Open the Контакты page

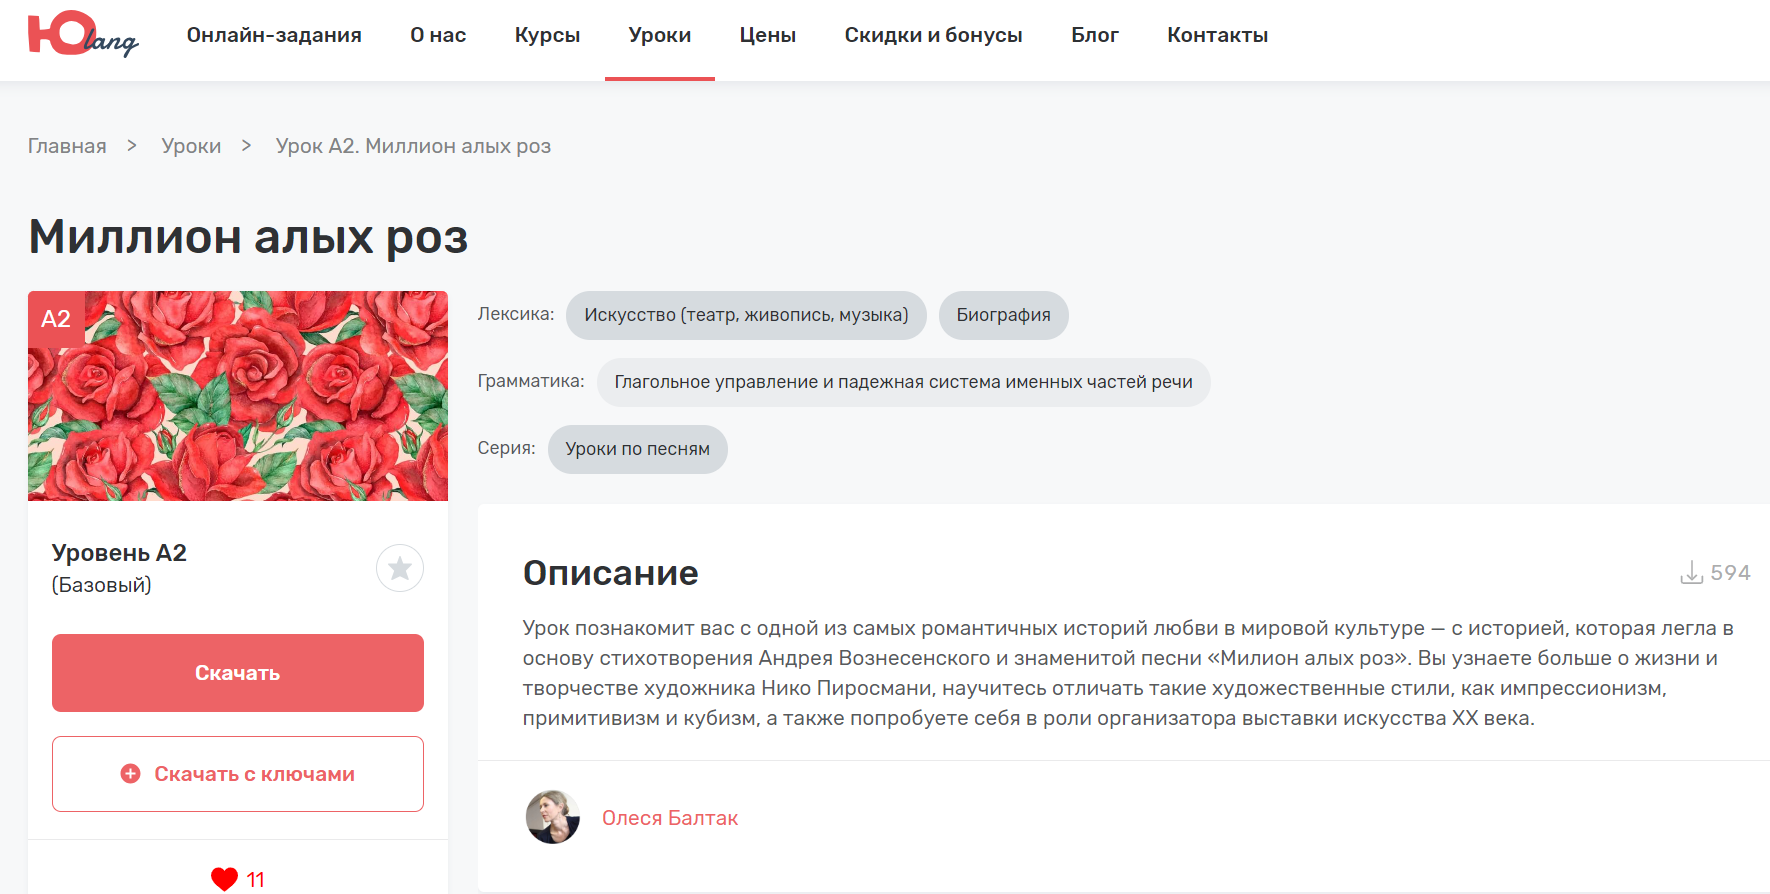[x=1217, y=35]
